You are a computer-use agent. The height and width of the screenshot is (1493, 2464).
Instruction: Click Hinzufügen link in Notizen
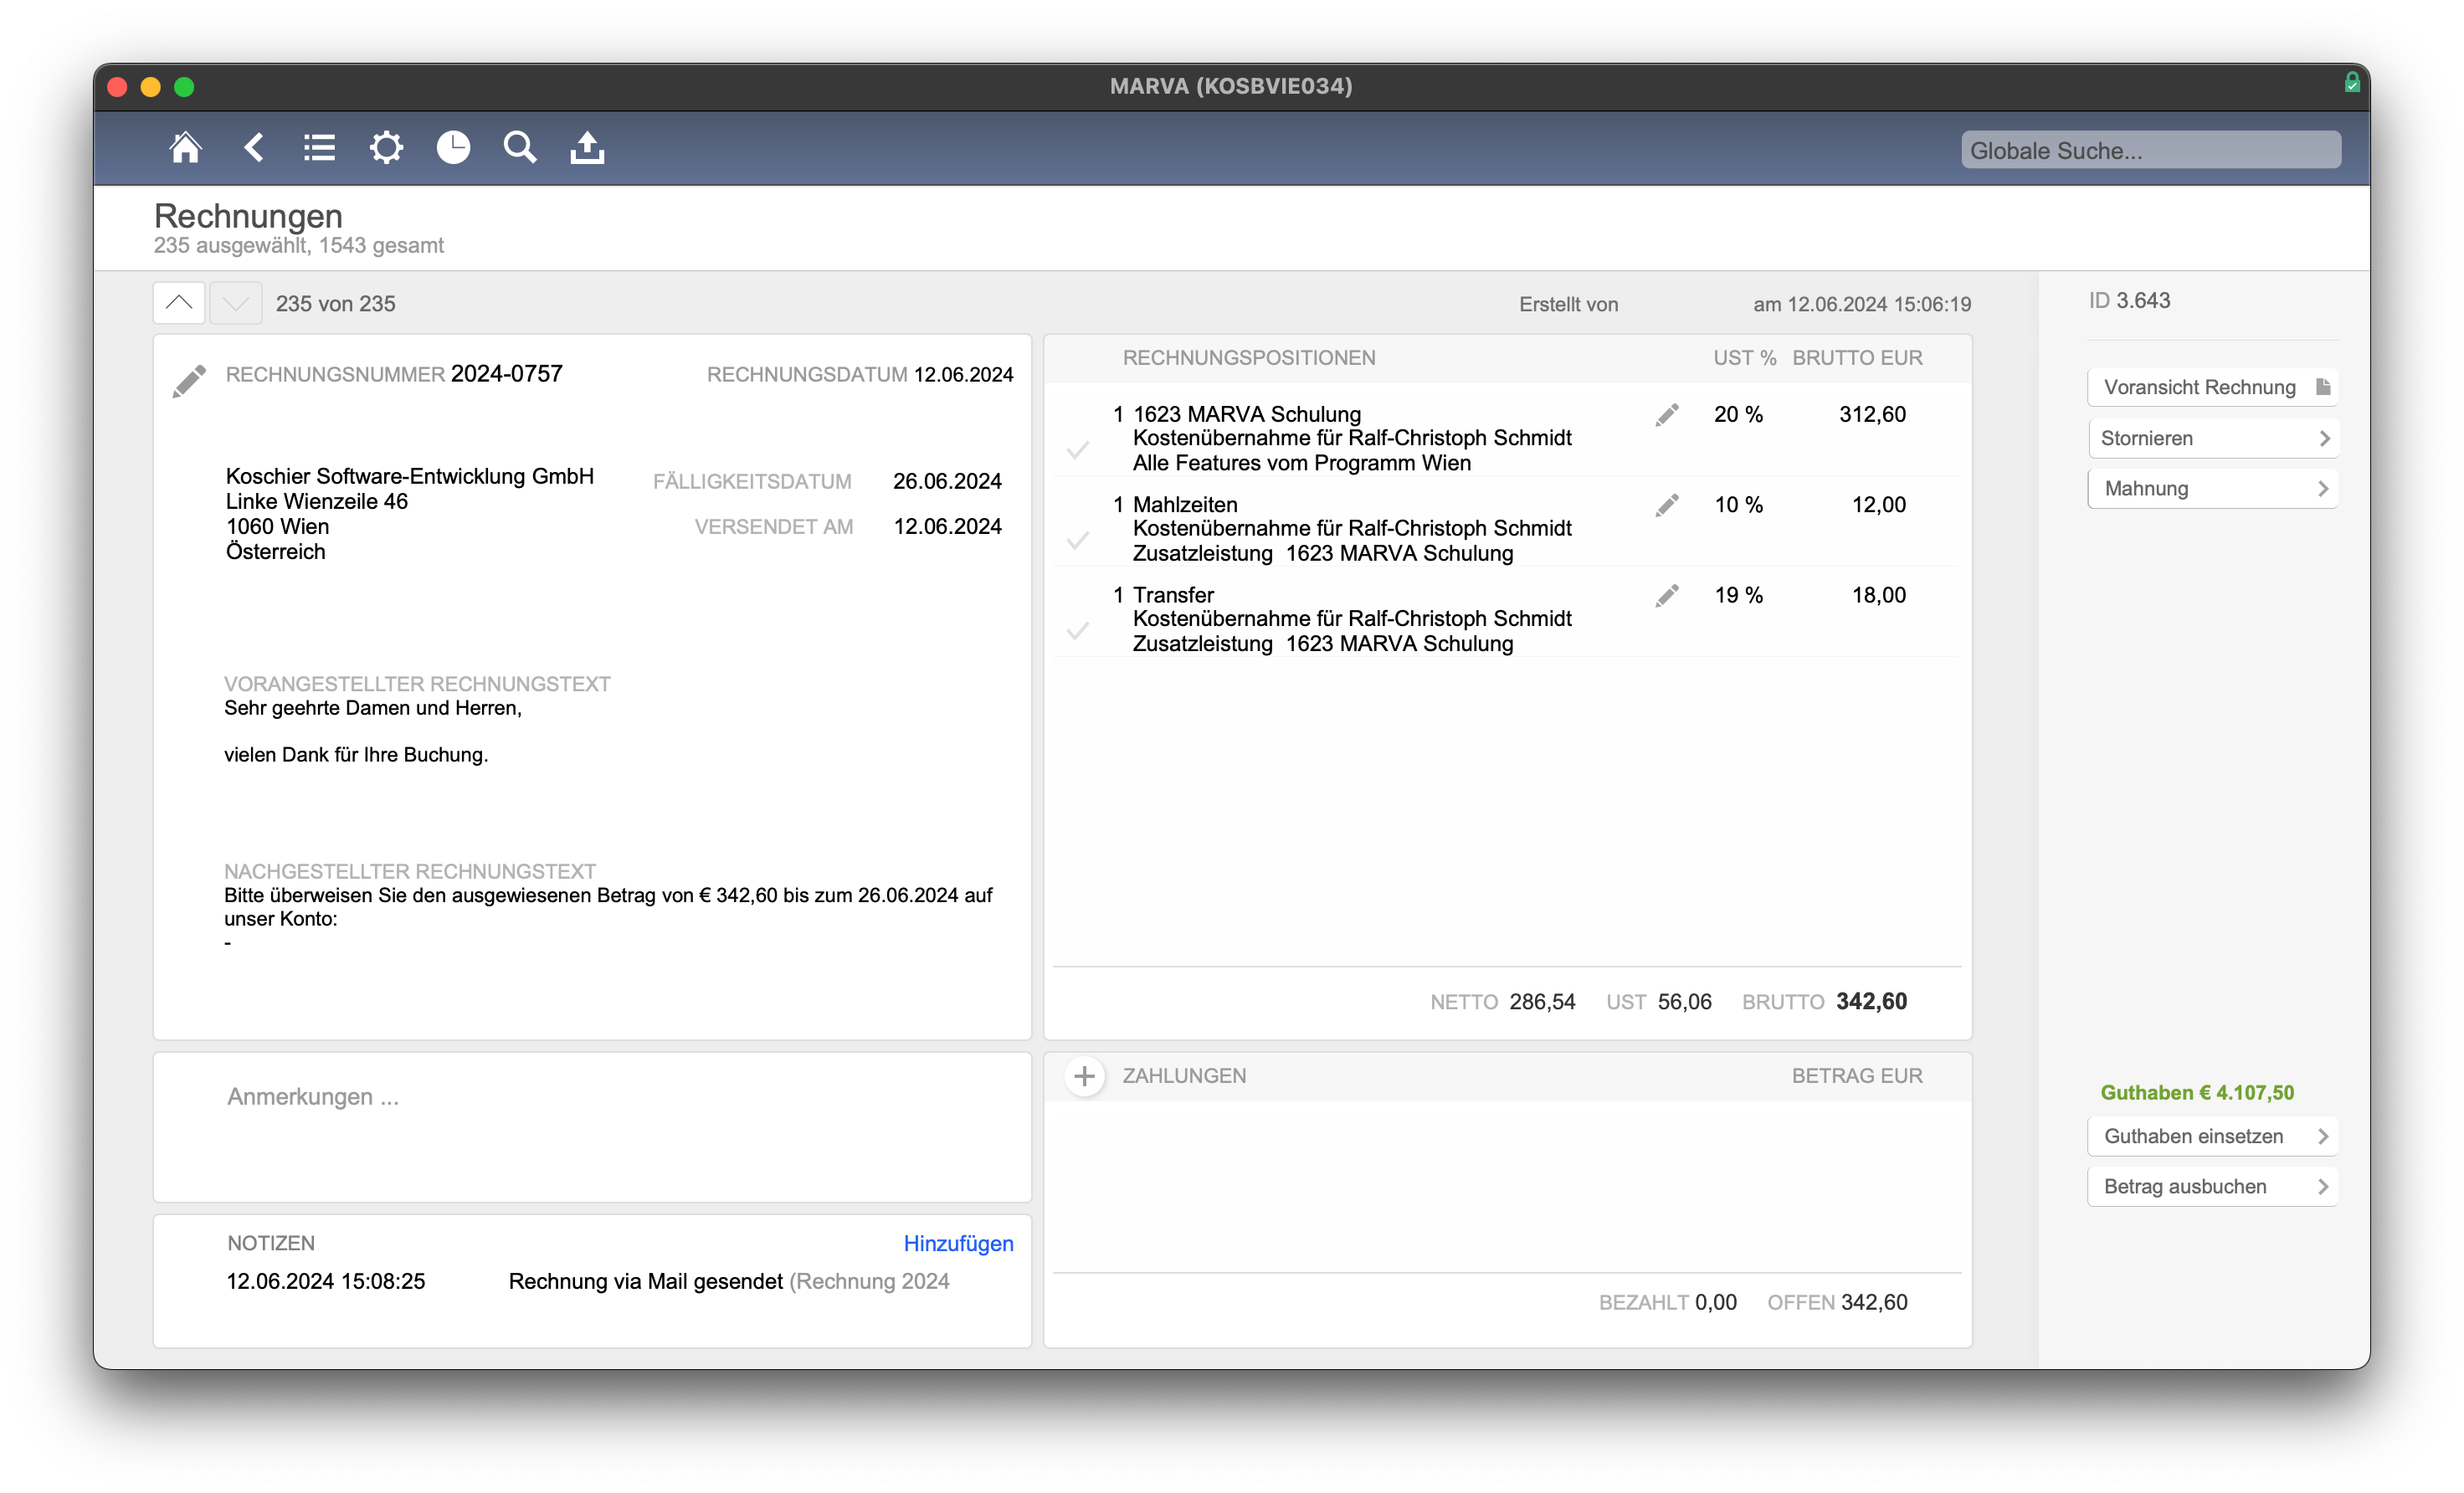pos(958,1243)
